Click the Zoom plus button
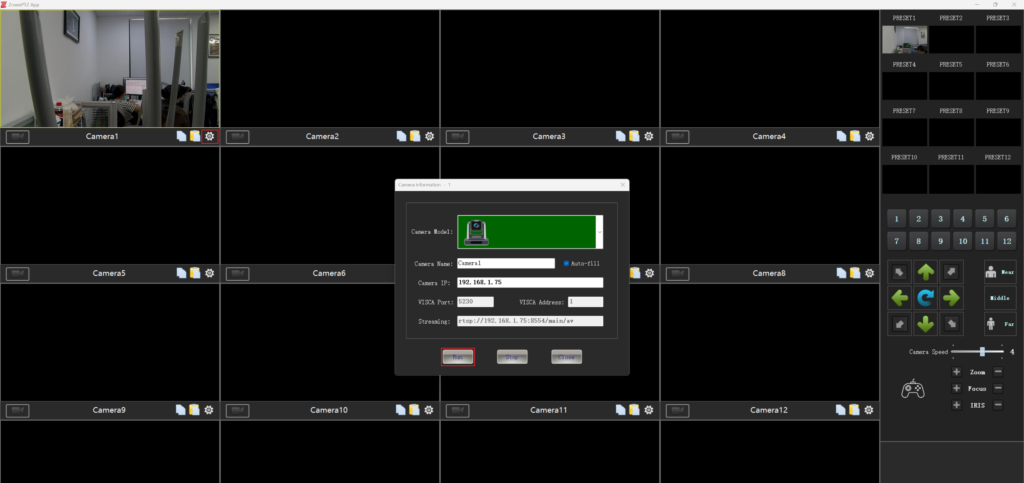The image size is (1024, 483). coord(956,372)
